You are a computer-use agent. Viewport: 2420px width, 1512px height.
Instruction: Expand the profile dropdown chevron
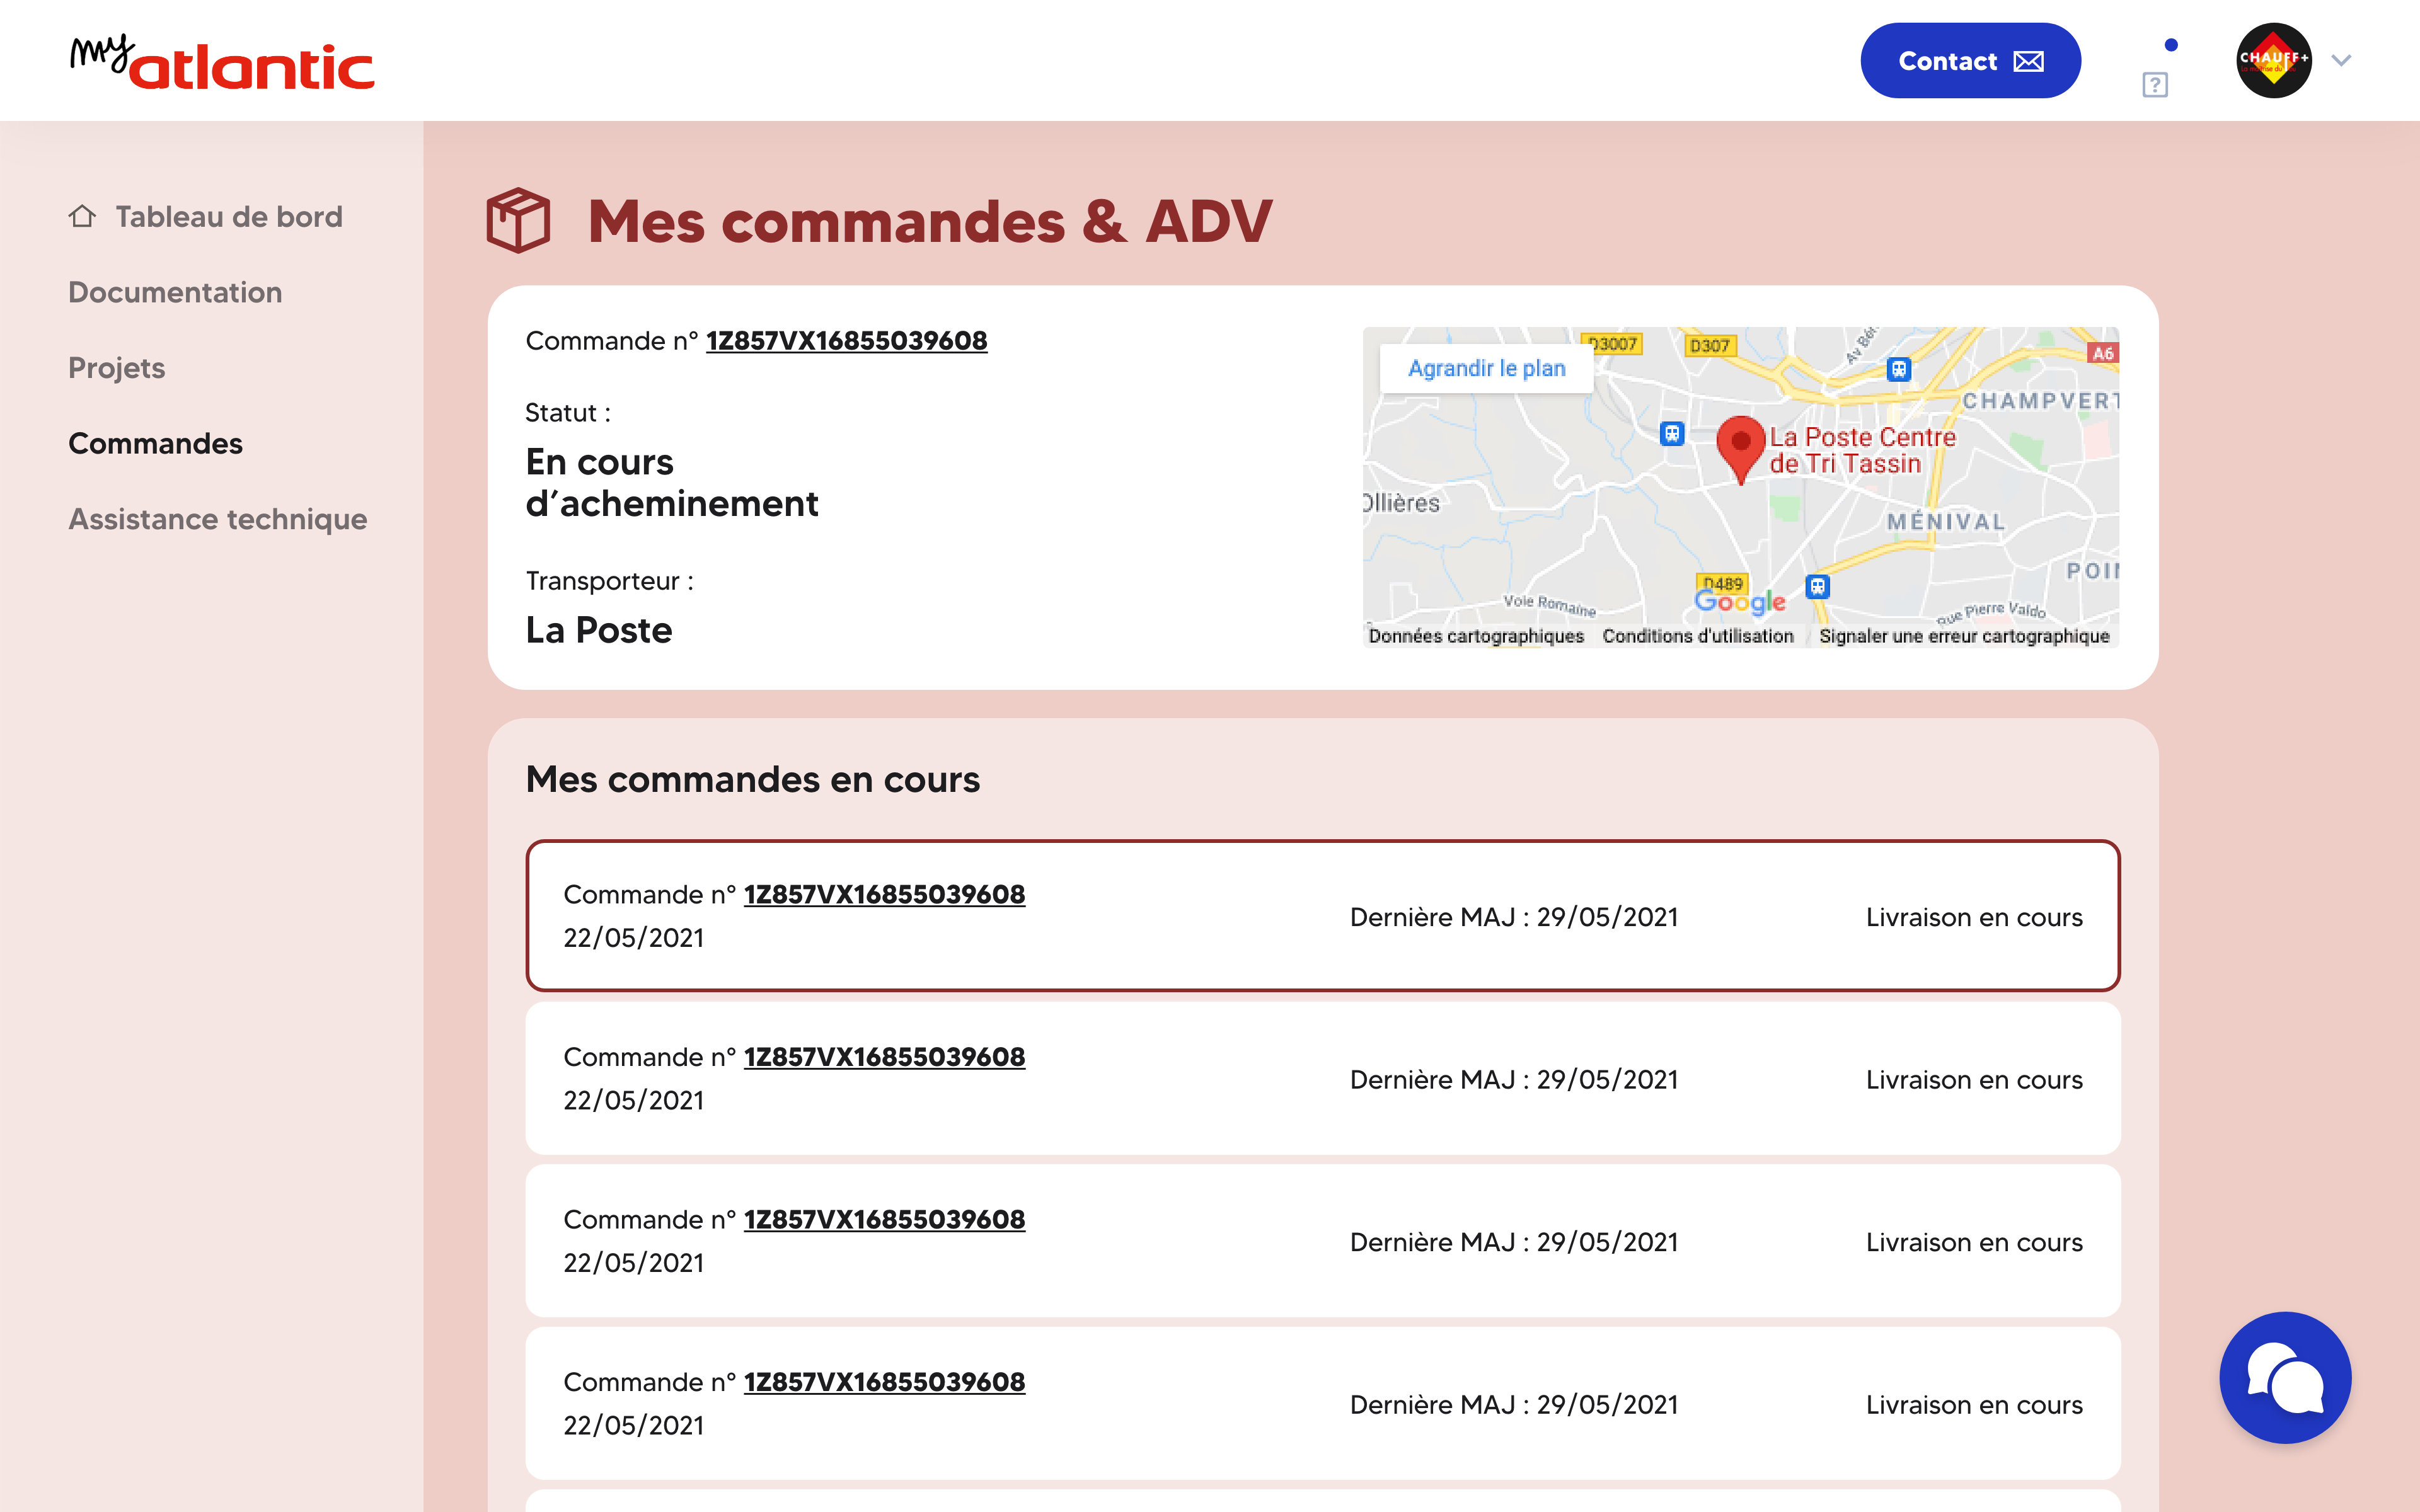(x=2341, y=60)
